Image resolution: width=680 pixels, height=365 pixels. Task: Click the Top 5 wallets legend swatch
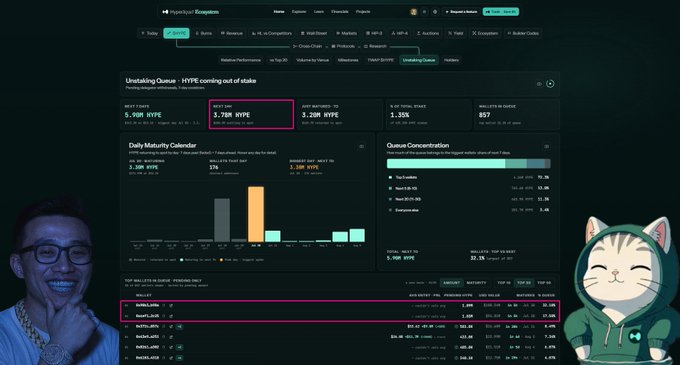[390, 177]
